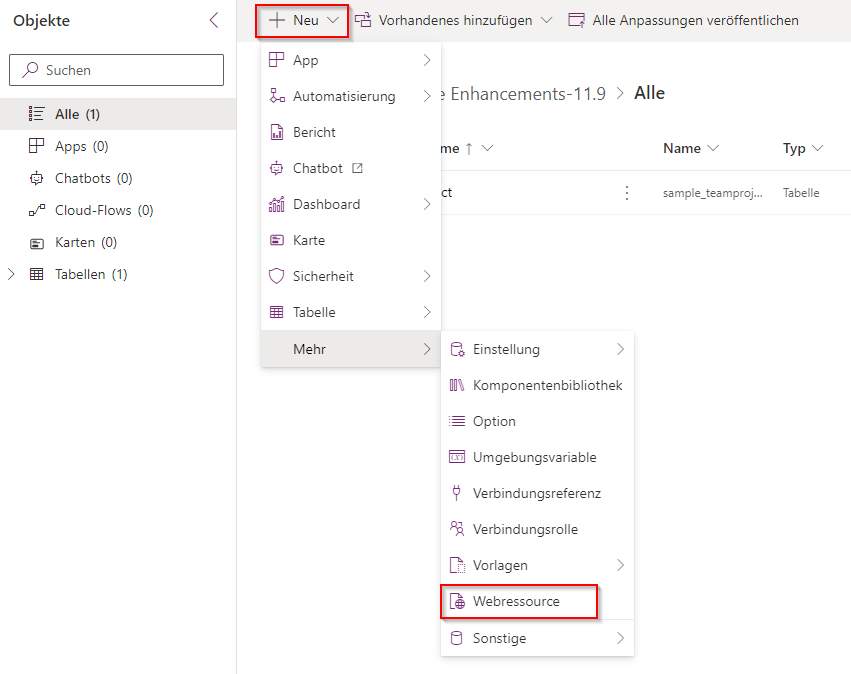Open the row's three-dot options menu
851x674 pixels.
627,193
